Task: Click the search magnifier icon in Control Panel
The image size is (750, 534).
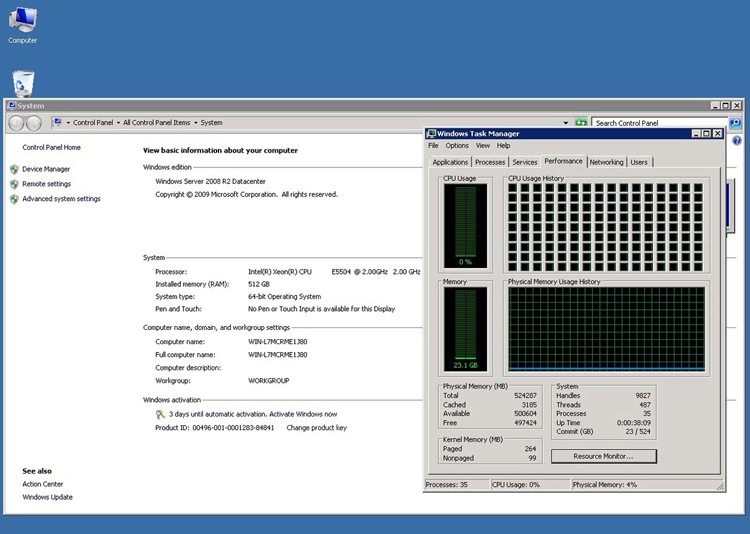Action: 735,123
